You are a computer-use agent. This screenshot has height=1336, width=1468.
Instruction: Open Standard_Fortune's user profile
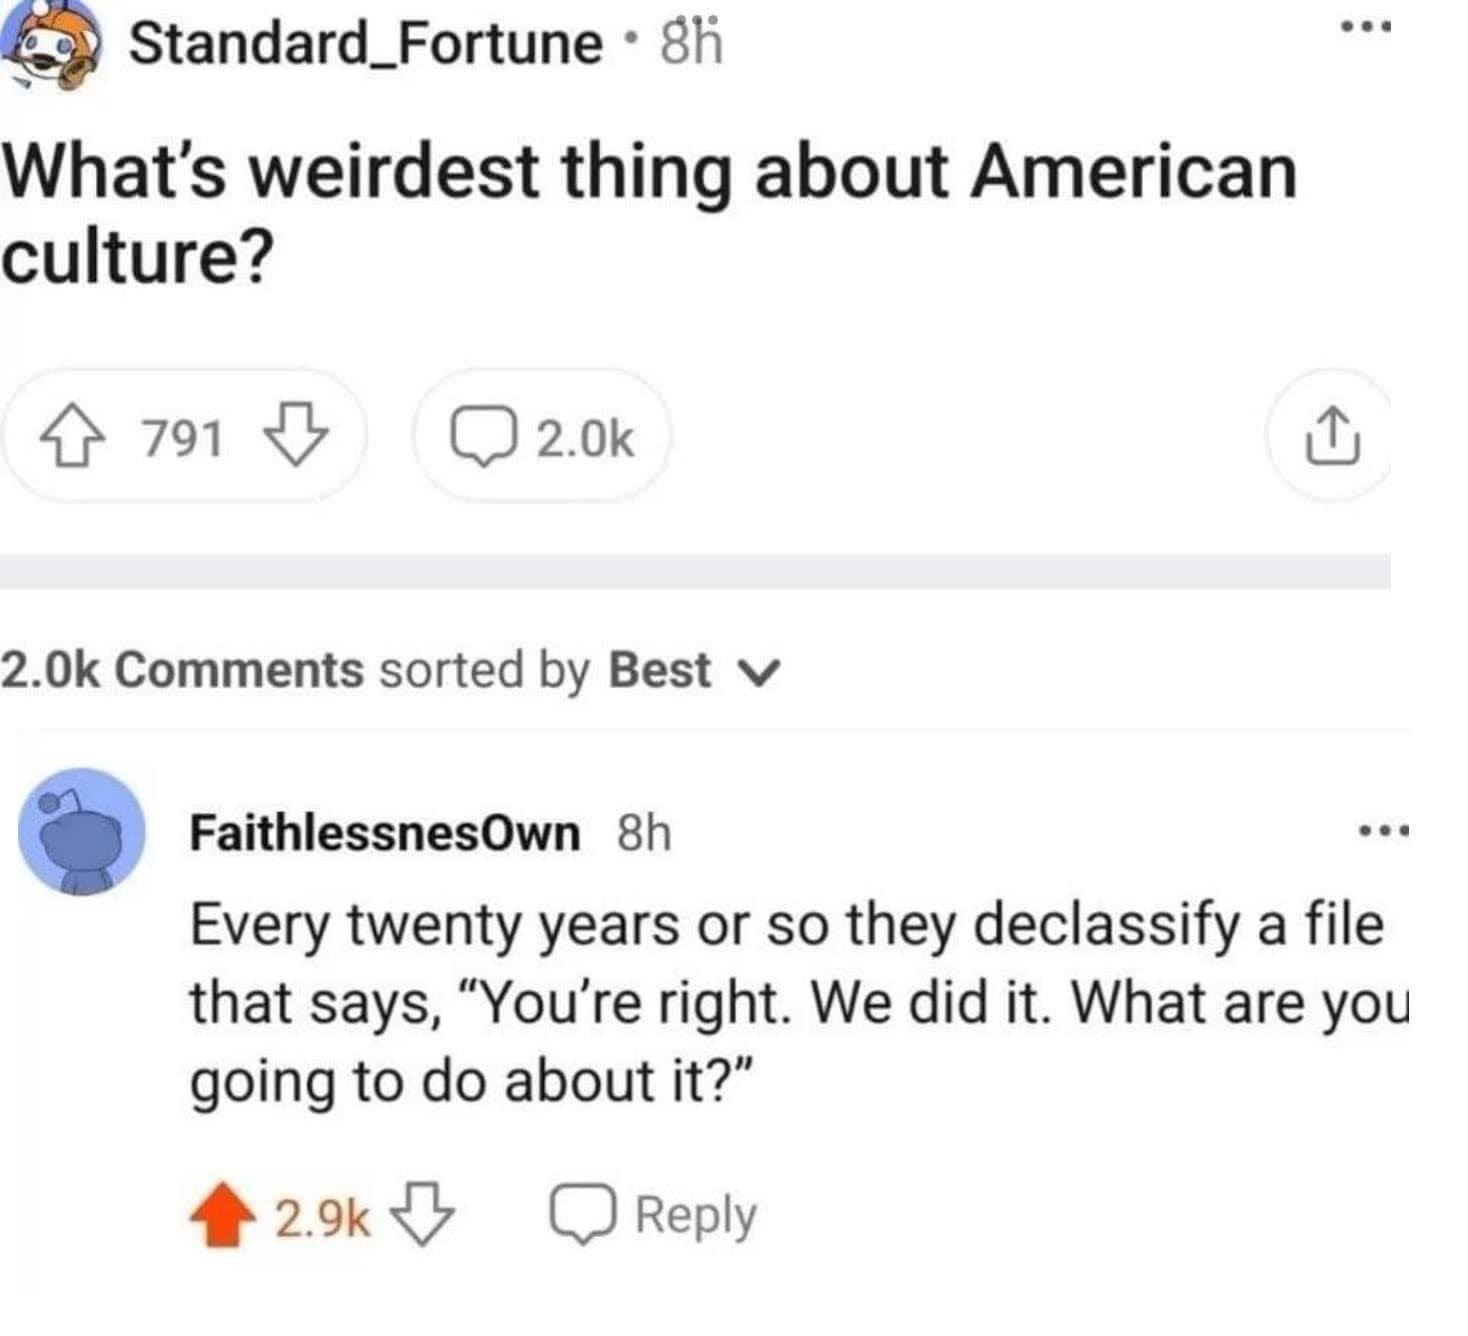tap(365, 44)
